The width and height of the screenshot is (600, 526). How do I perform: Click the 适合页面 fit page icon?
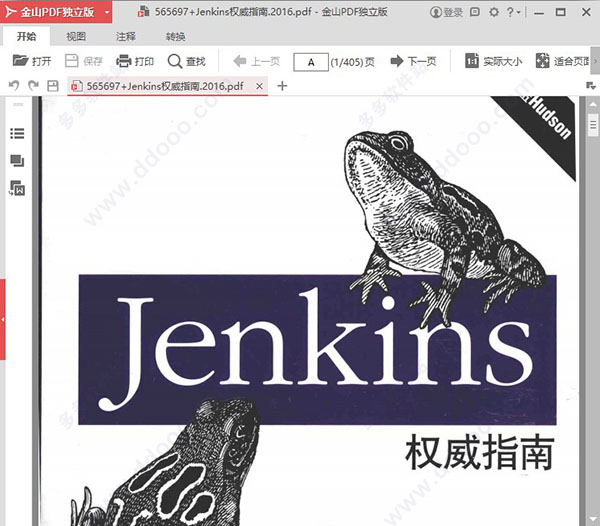pos(542,60)
